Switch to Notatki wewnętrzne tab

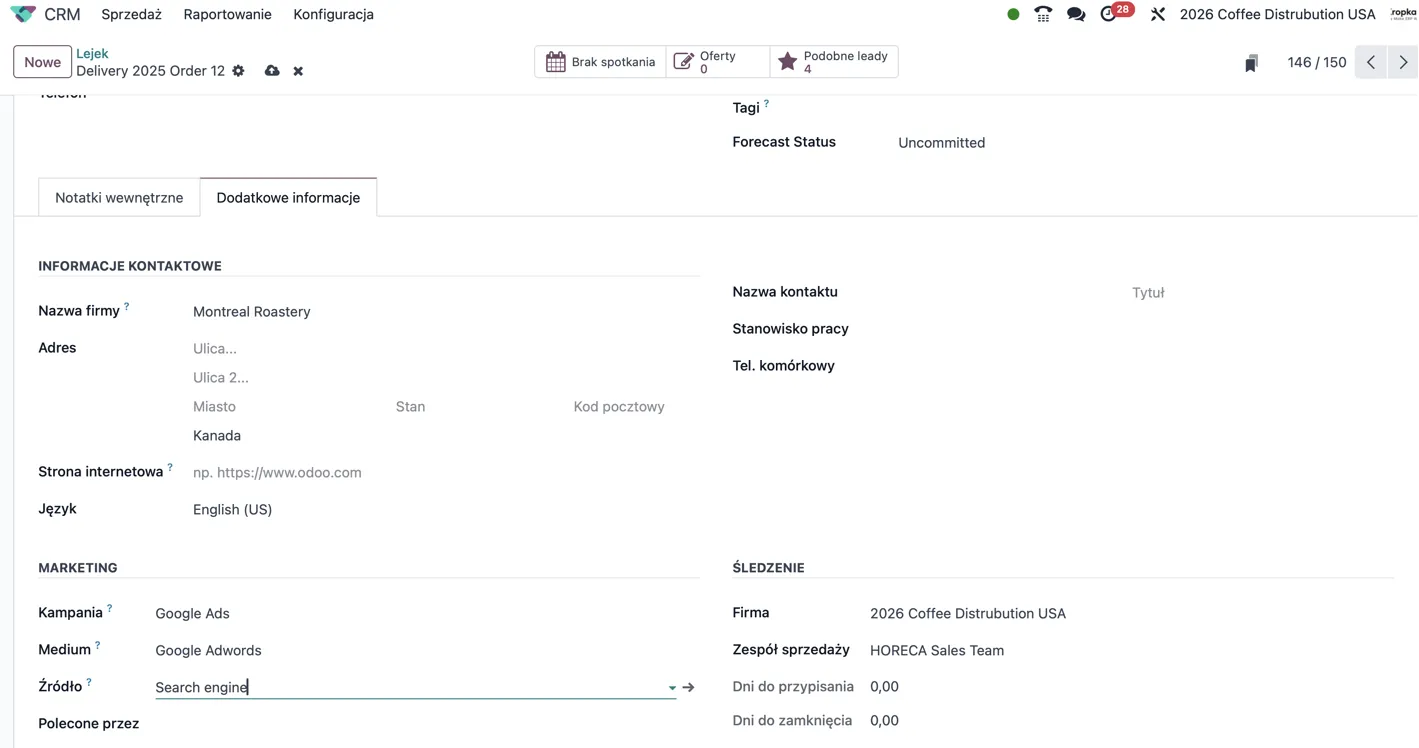[119, 197]
